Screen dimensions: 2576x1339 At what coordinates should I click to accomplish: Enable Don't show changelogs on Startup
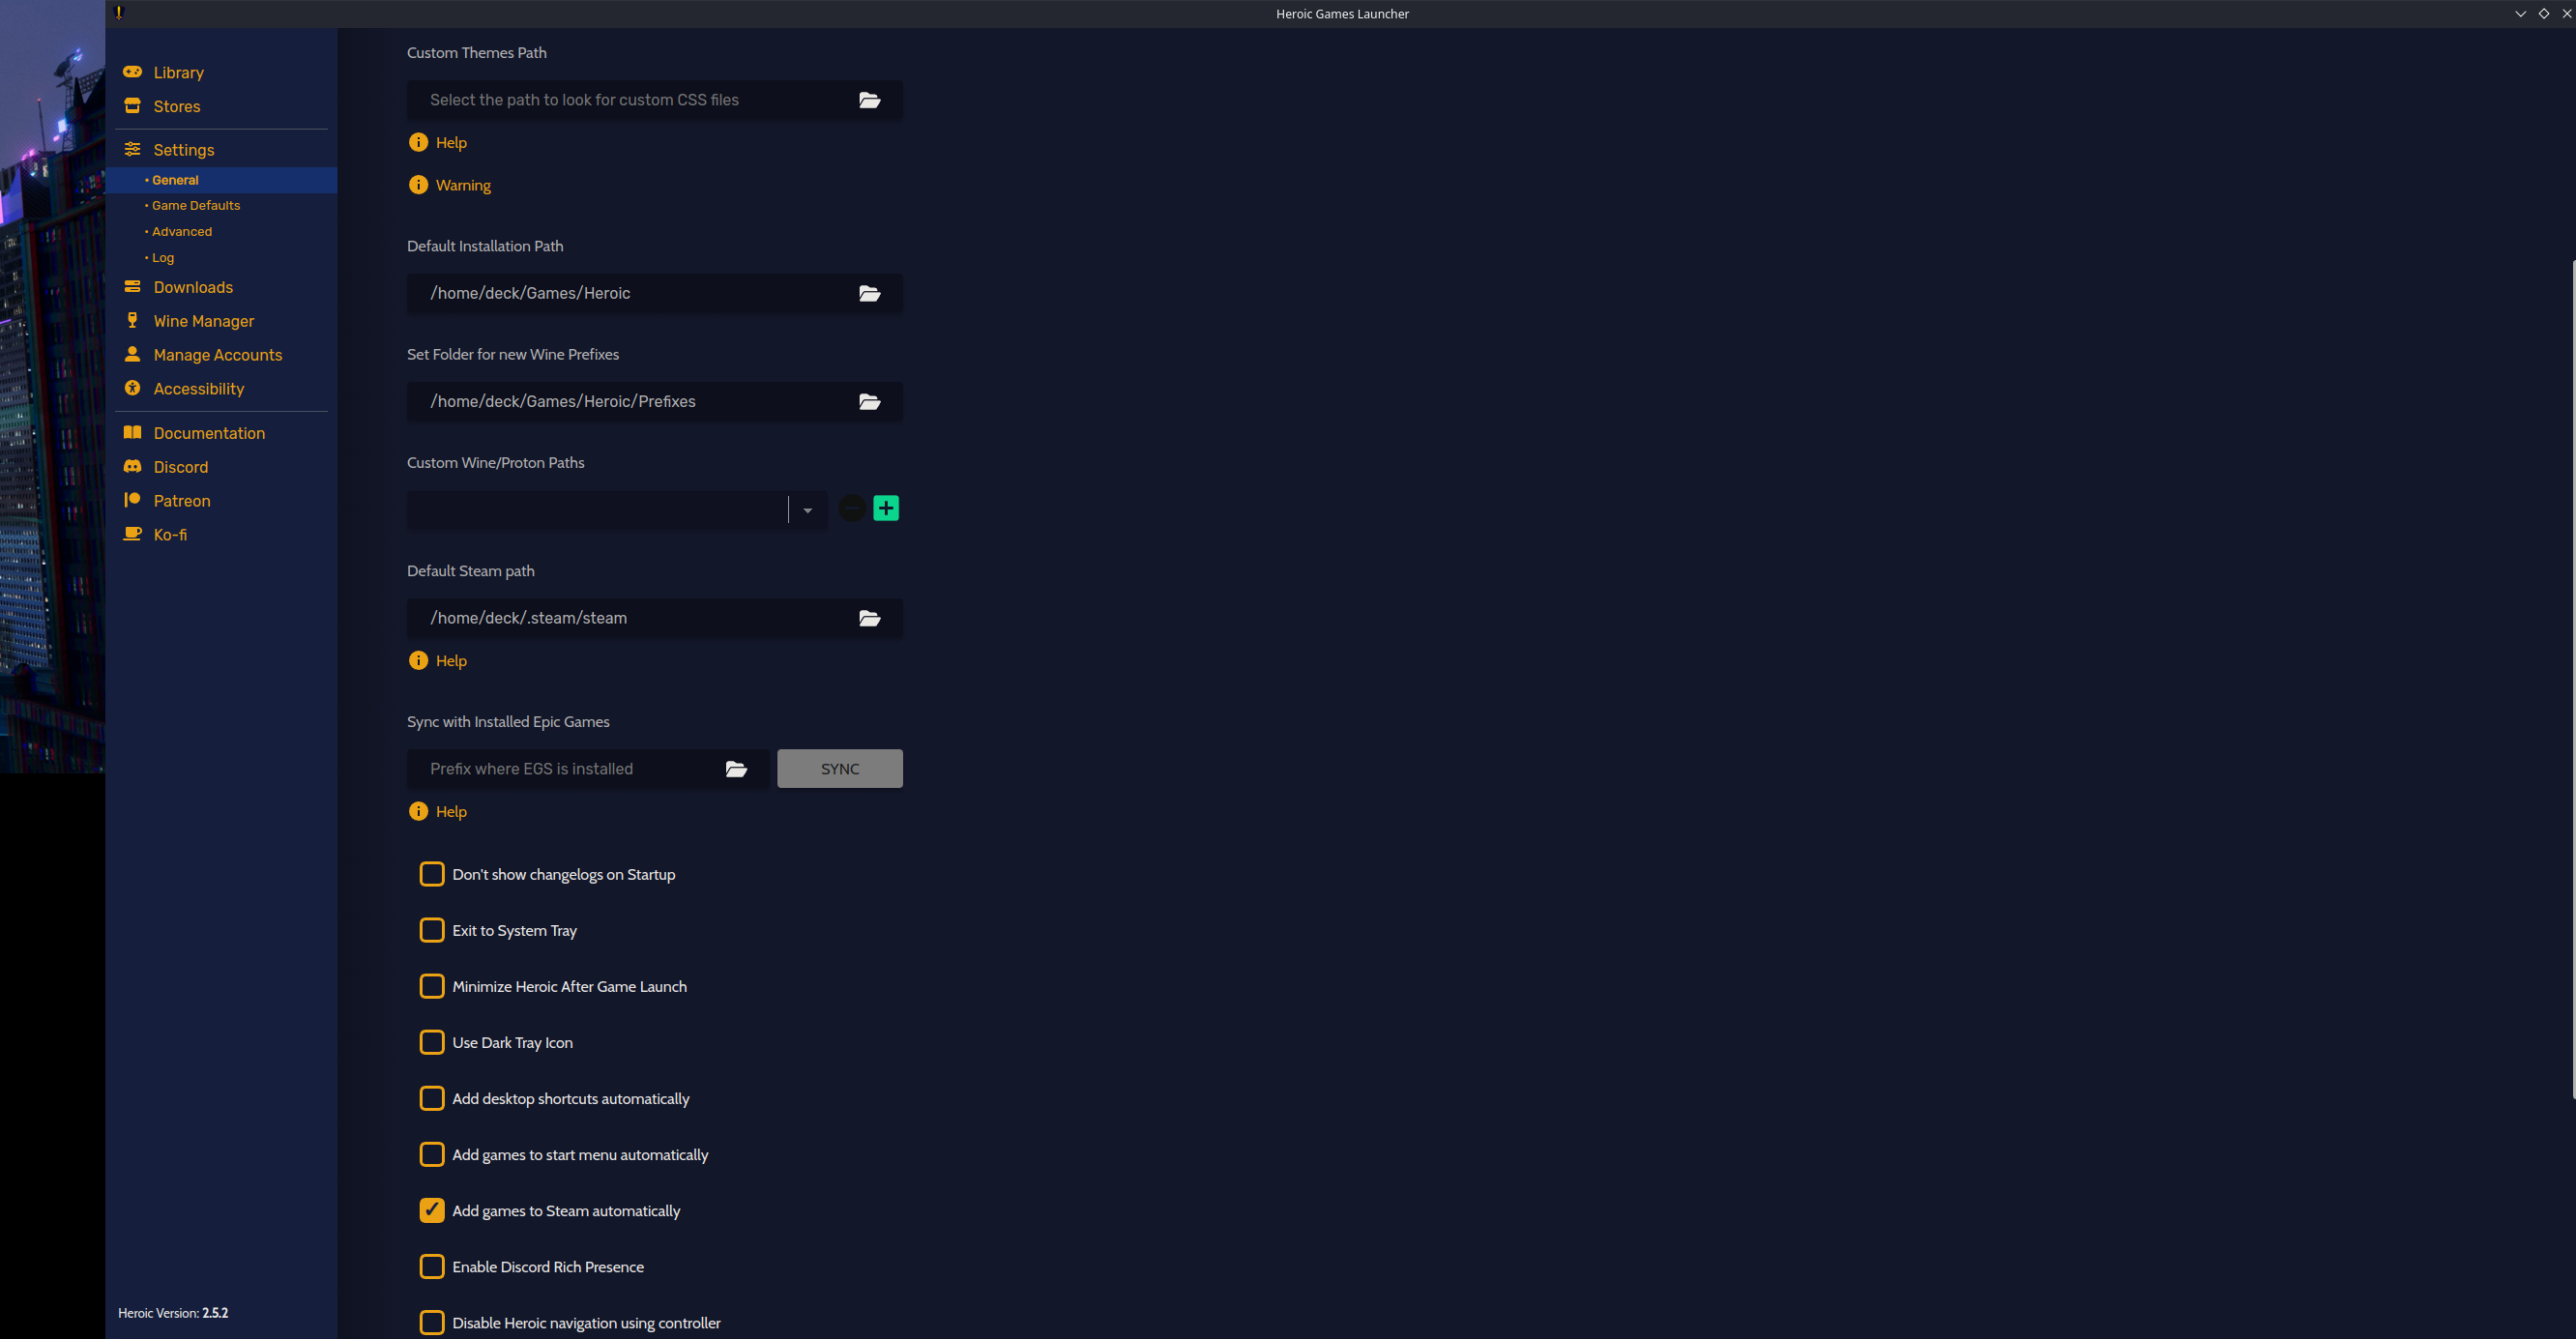(x=431, y=874)
